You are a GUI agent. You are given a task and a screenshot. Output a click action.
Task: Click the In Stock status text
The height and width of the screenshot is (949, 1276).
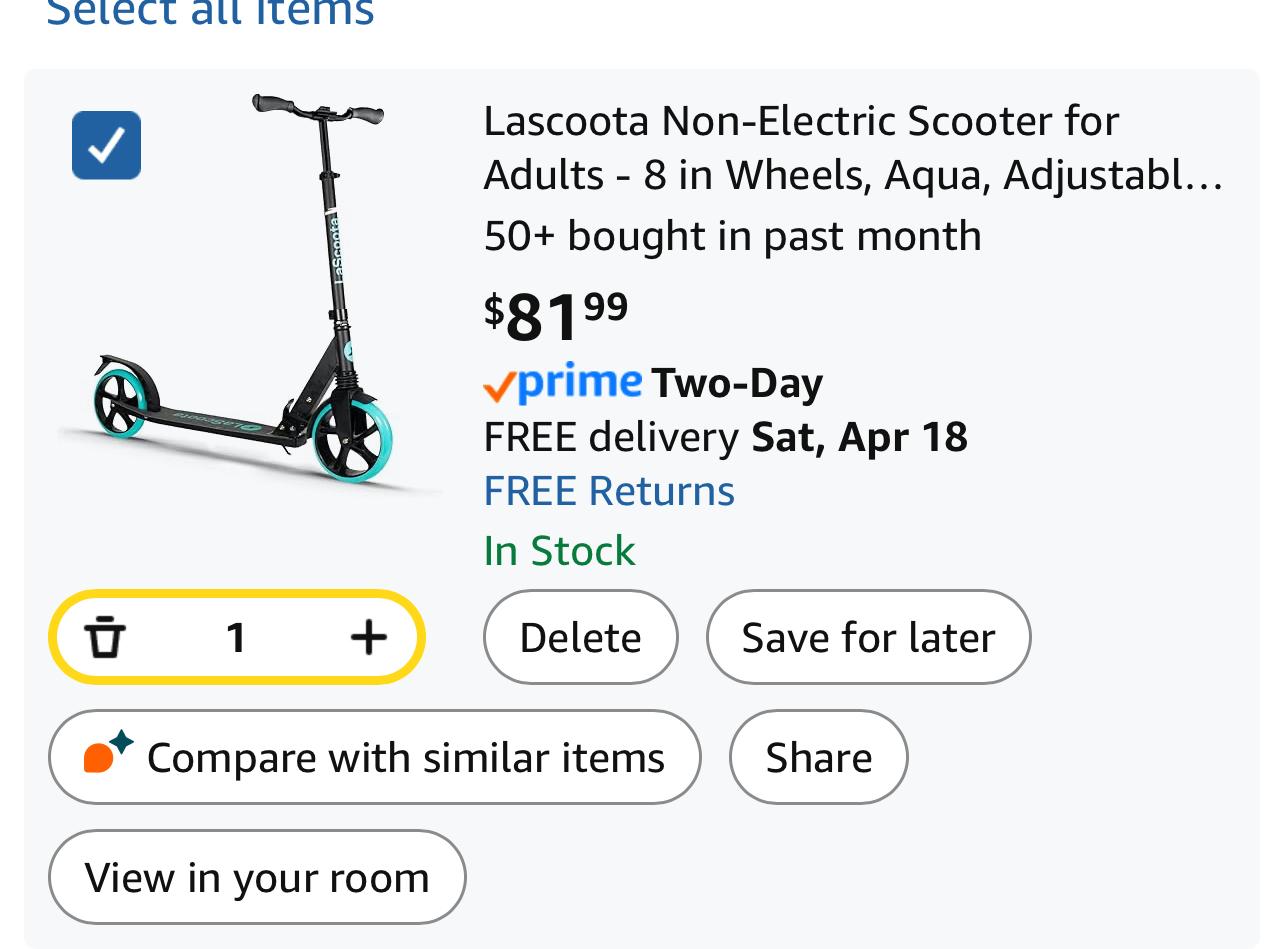[559, 551]
